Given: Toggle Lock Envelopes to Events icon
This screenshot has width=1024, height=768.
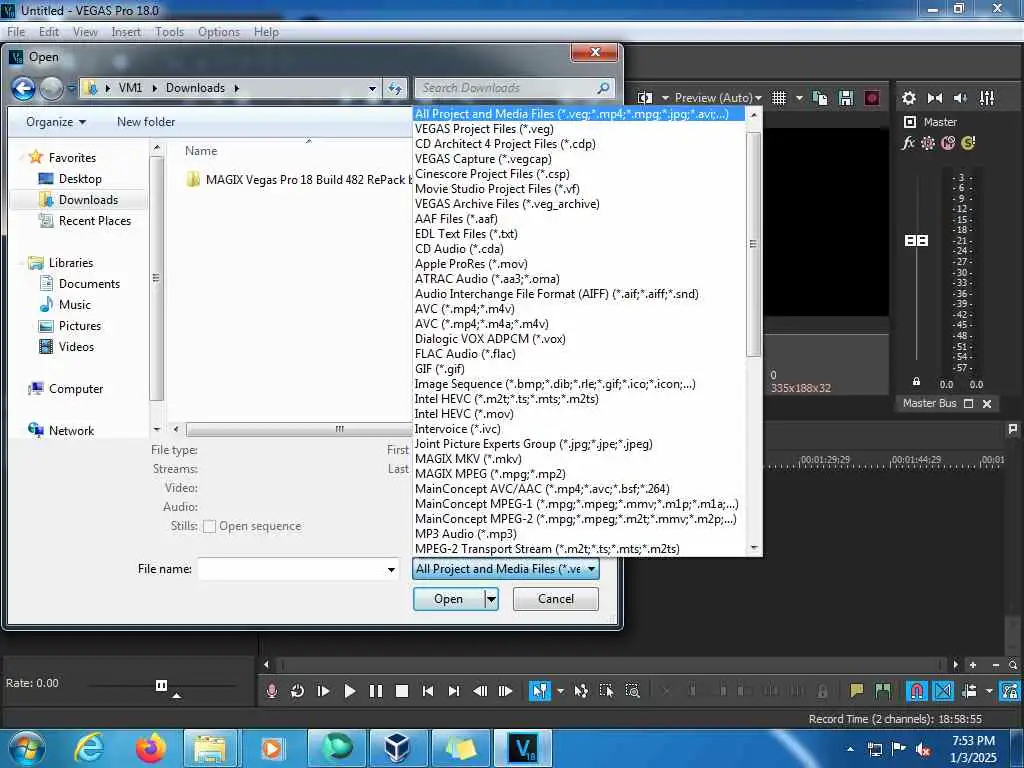Looking at the screenshot, I should coord(1010,691).
